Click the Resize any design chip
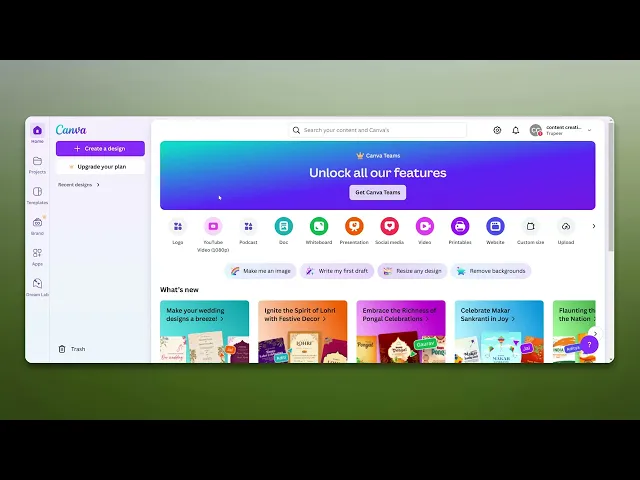This screenshot has height=480, width=640. pos(412,271)
